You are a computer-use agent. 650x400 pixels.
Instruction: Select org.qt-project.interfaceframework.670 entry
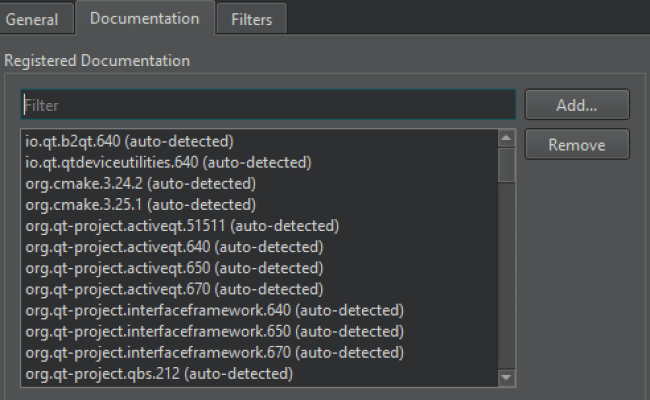(x=260, y=353)
